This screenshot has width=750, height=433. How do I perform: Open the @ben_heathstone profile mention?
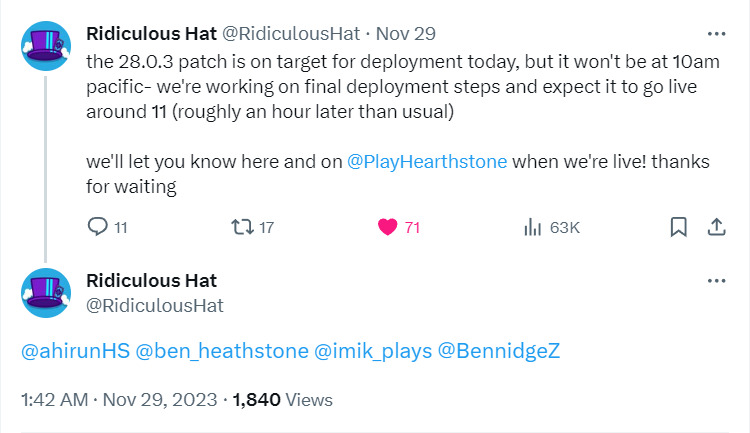(x=222, y=351)
